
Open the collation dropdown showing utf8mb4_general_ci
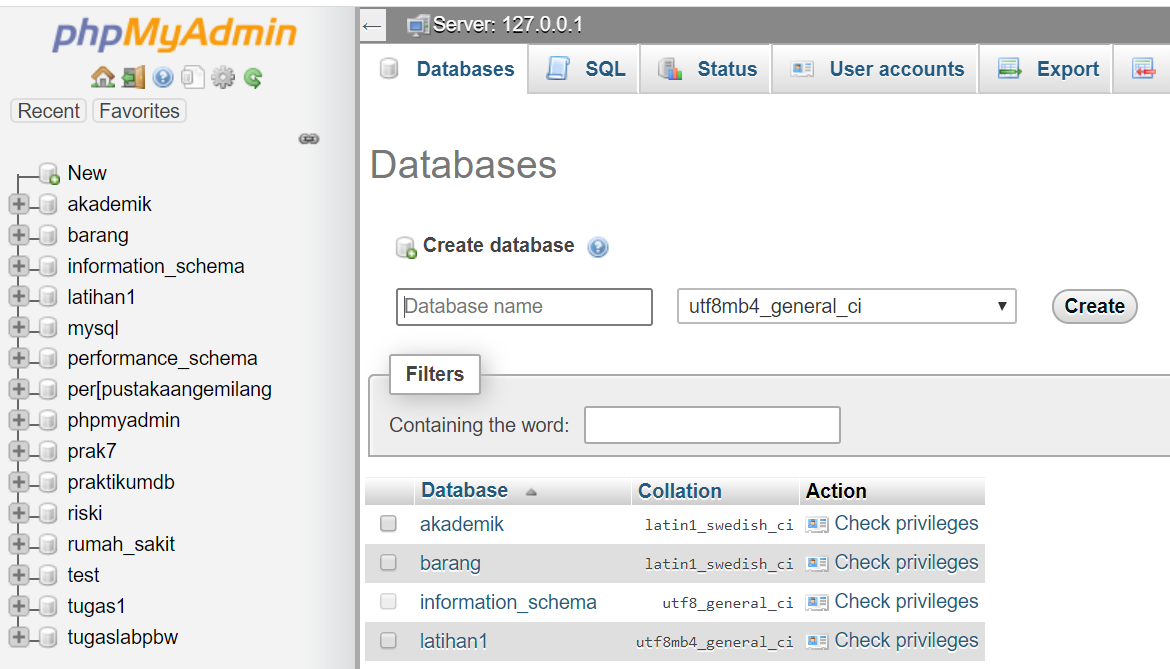click(847, 306)
